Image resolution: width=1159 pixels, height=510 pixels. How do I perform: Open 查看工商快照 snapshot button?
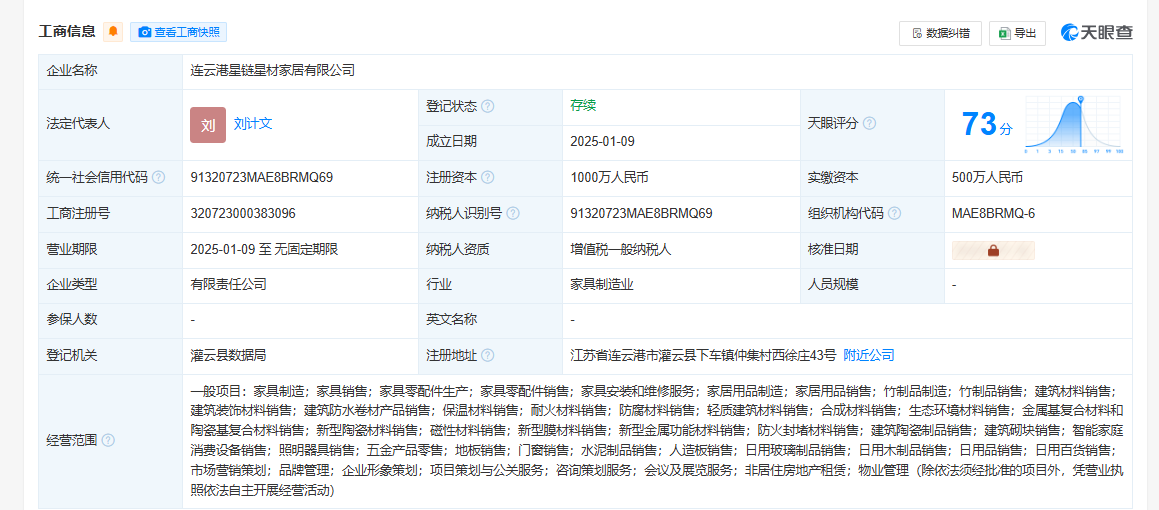coord(178,32)
